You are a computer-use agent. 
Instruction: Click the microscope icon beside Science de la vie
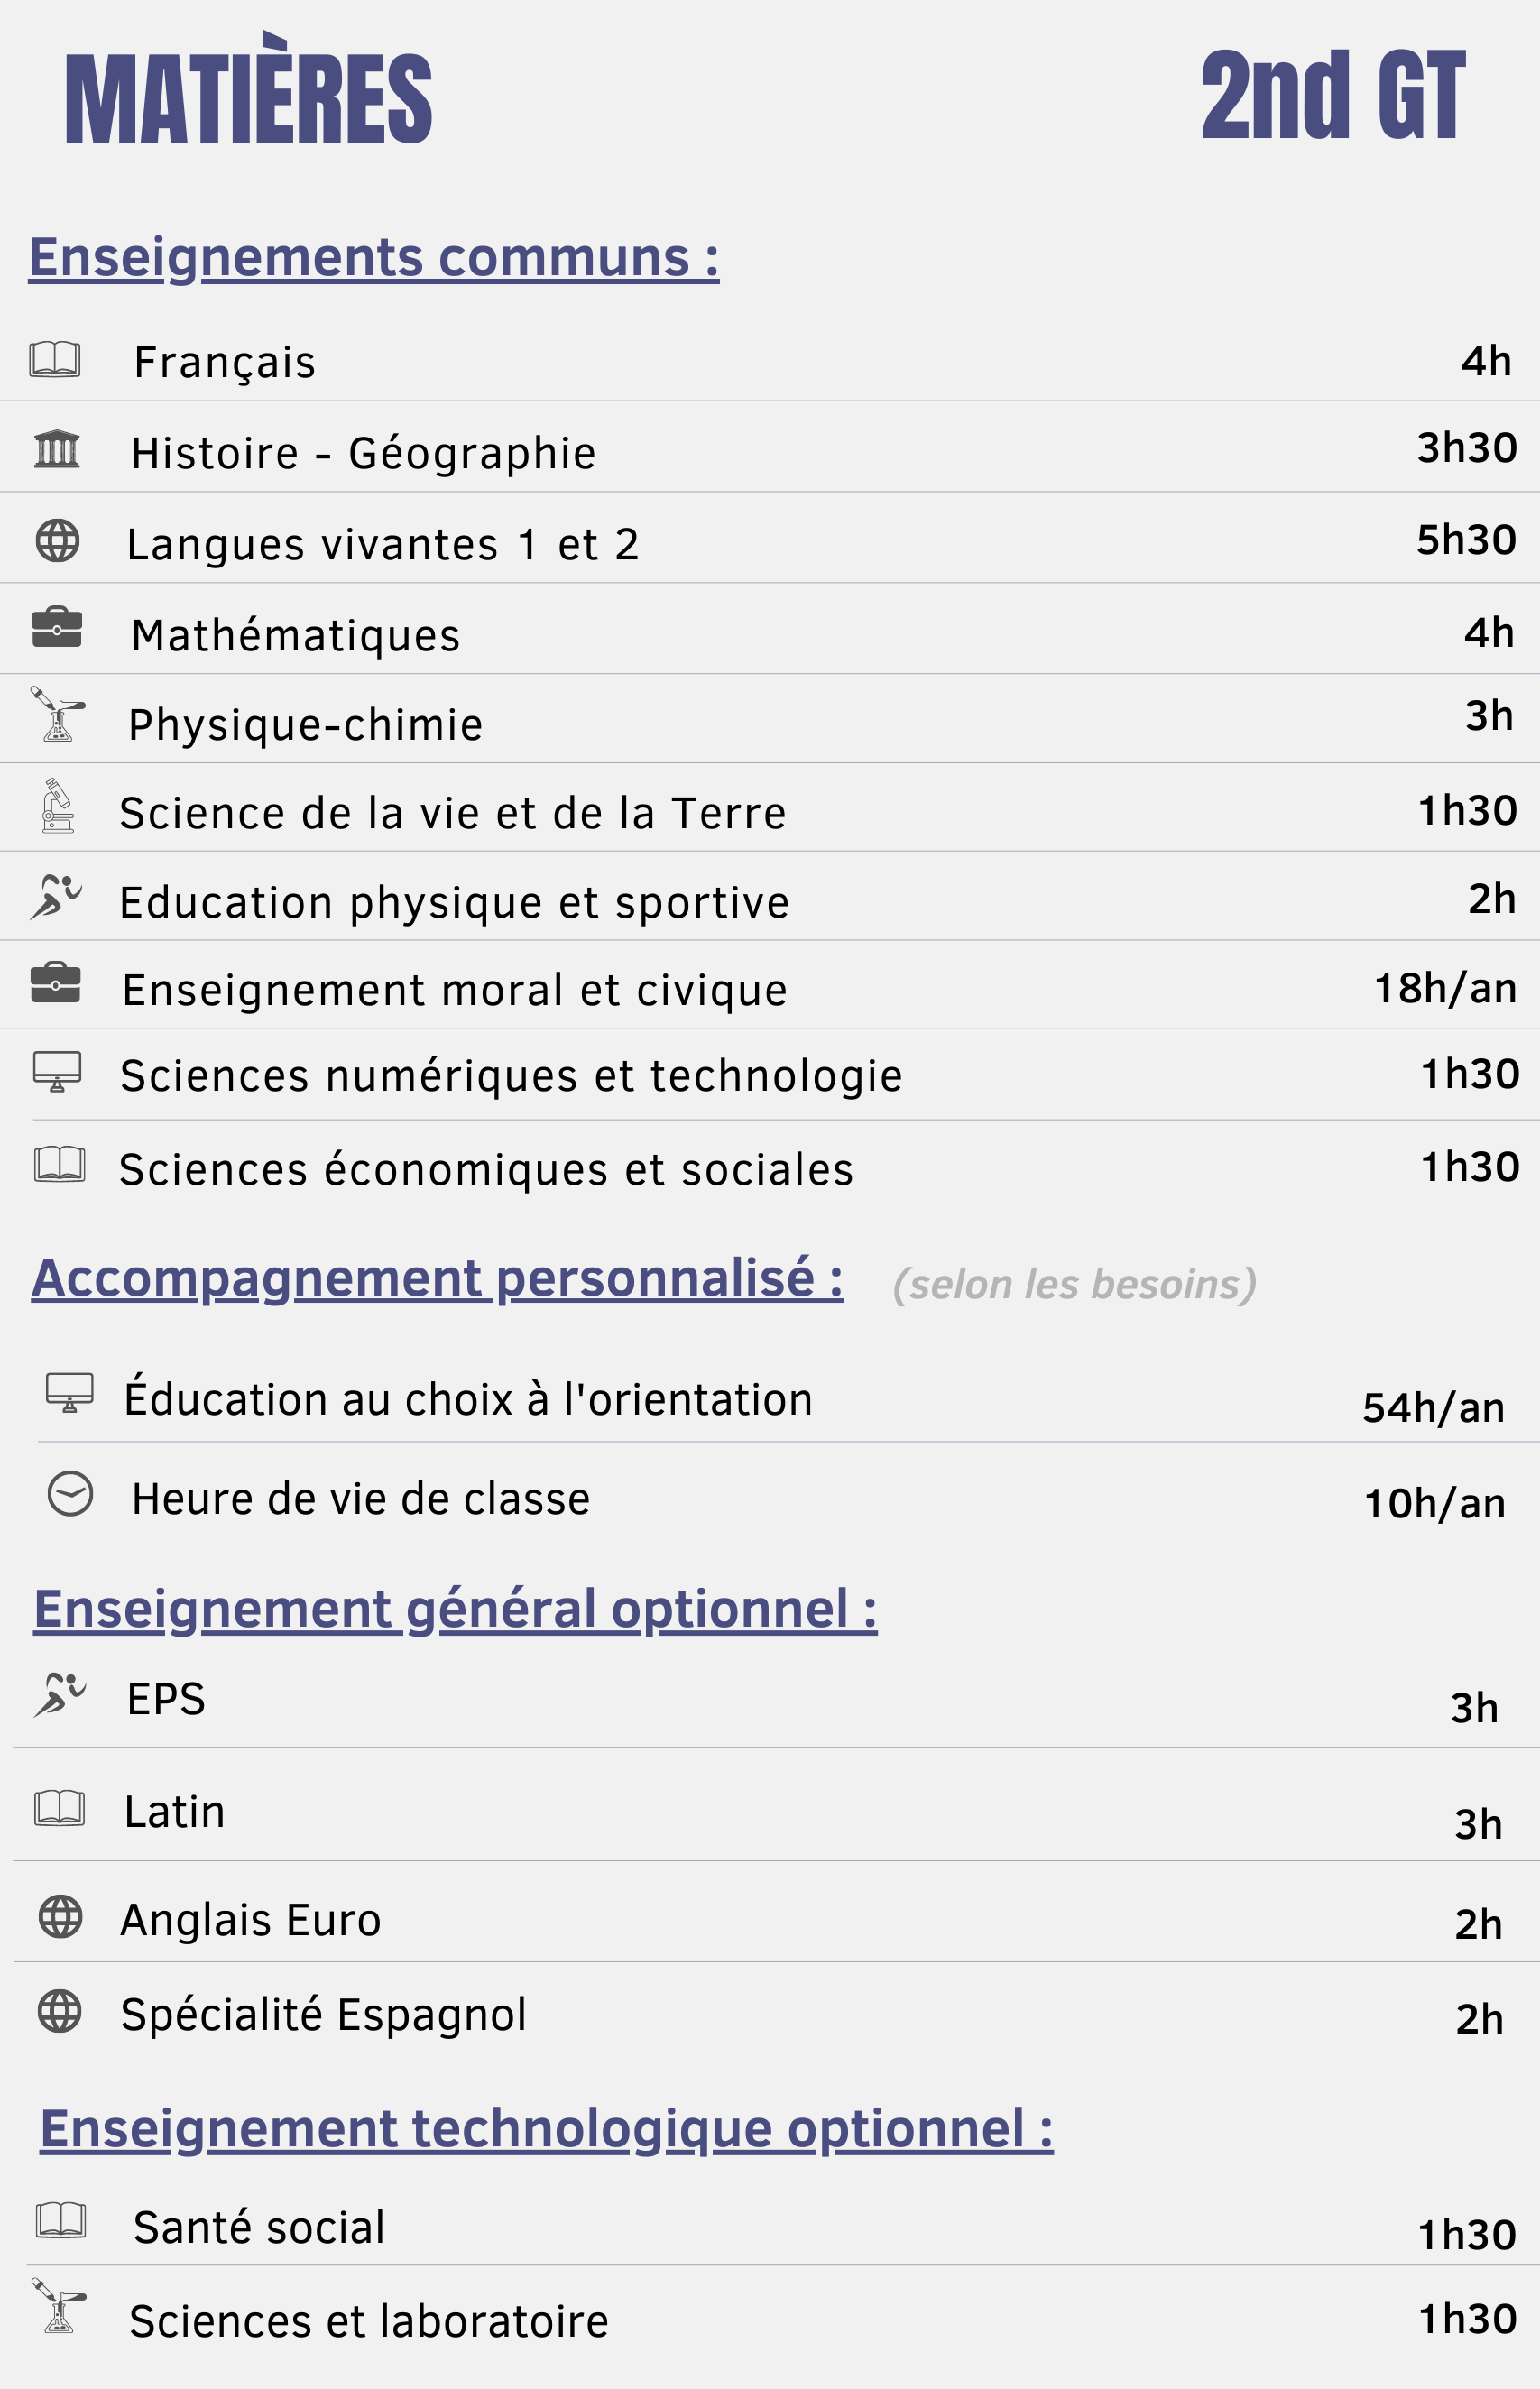(x=57, y=806)
